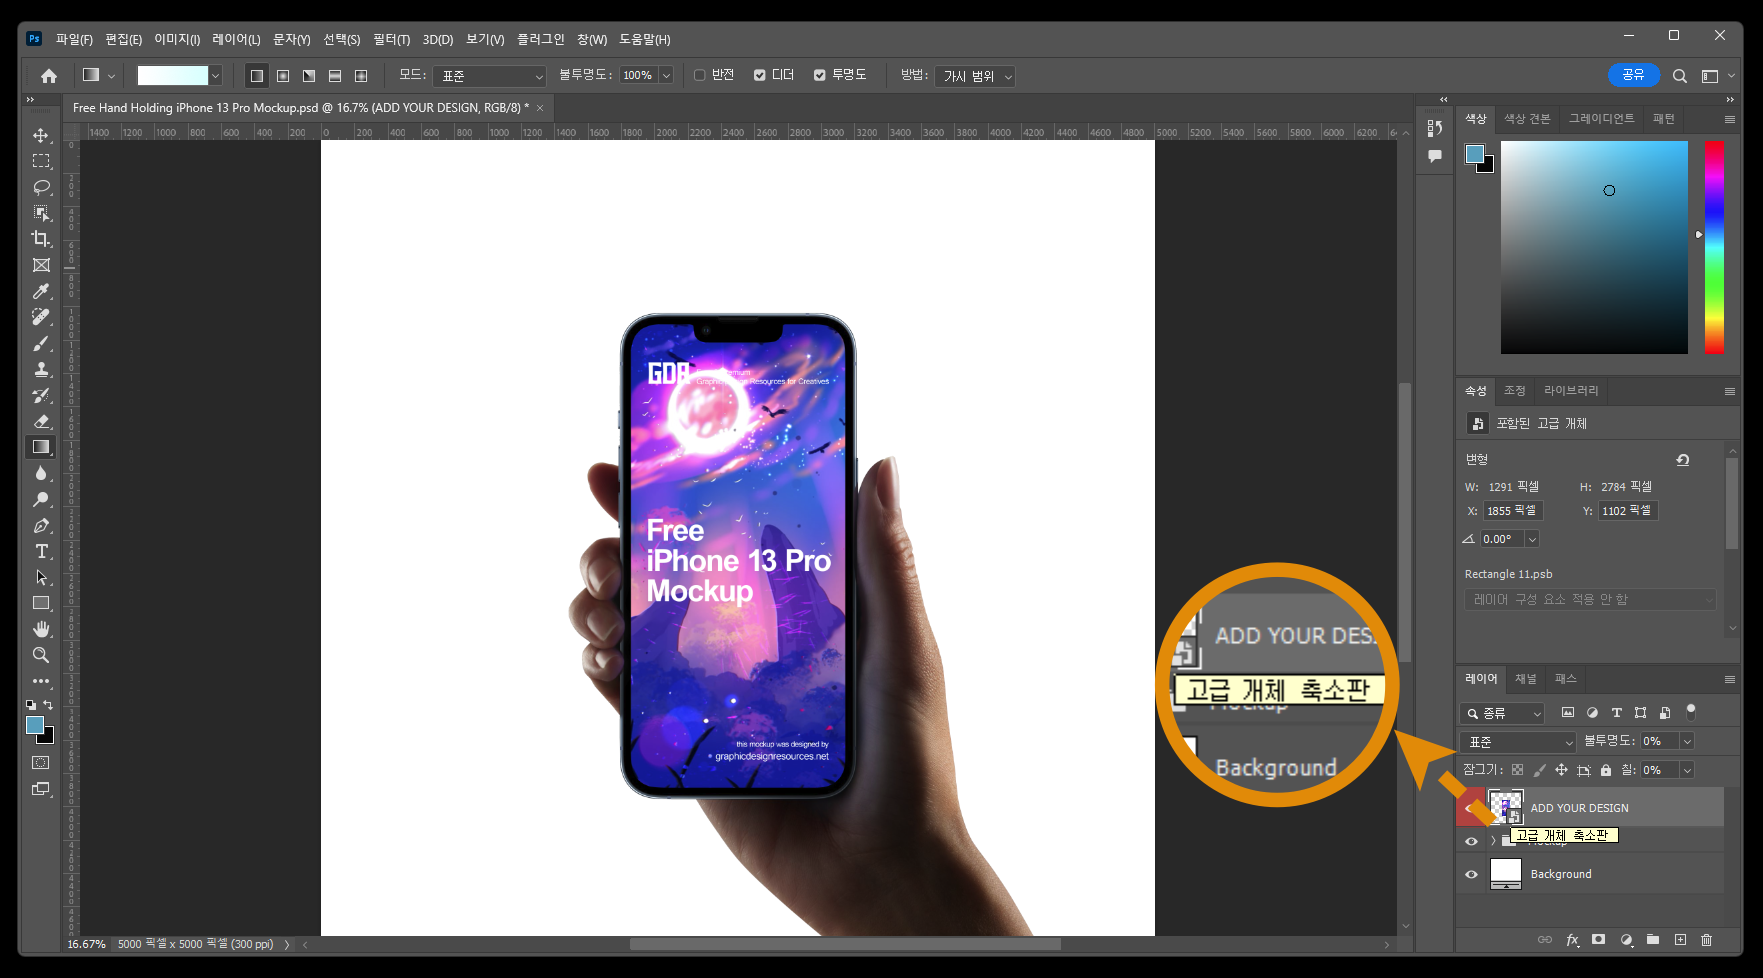Open the layer 칠 dropdown arrow
The height and width of the screenshot is (978, 1763).
coord(1687,770)
